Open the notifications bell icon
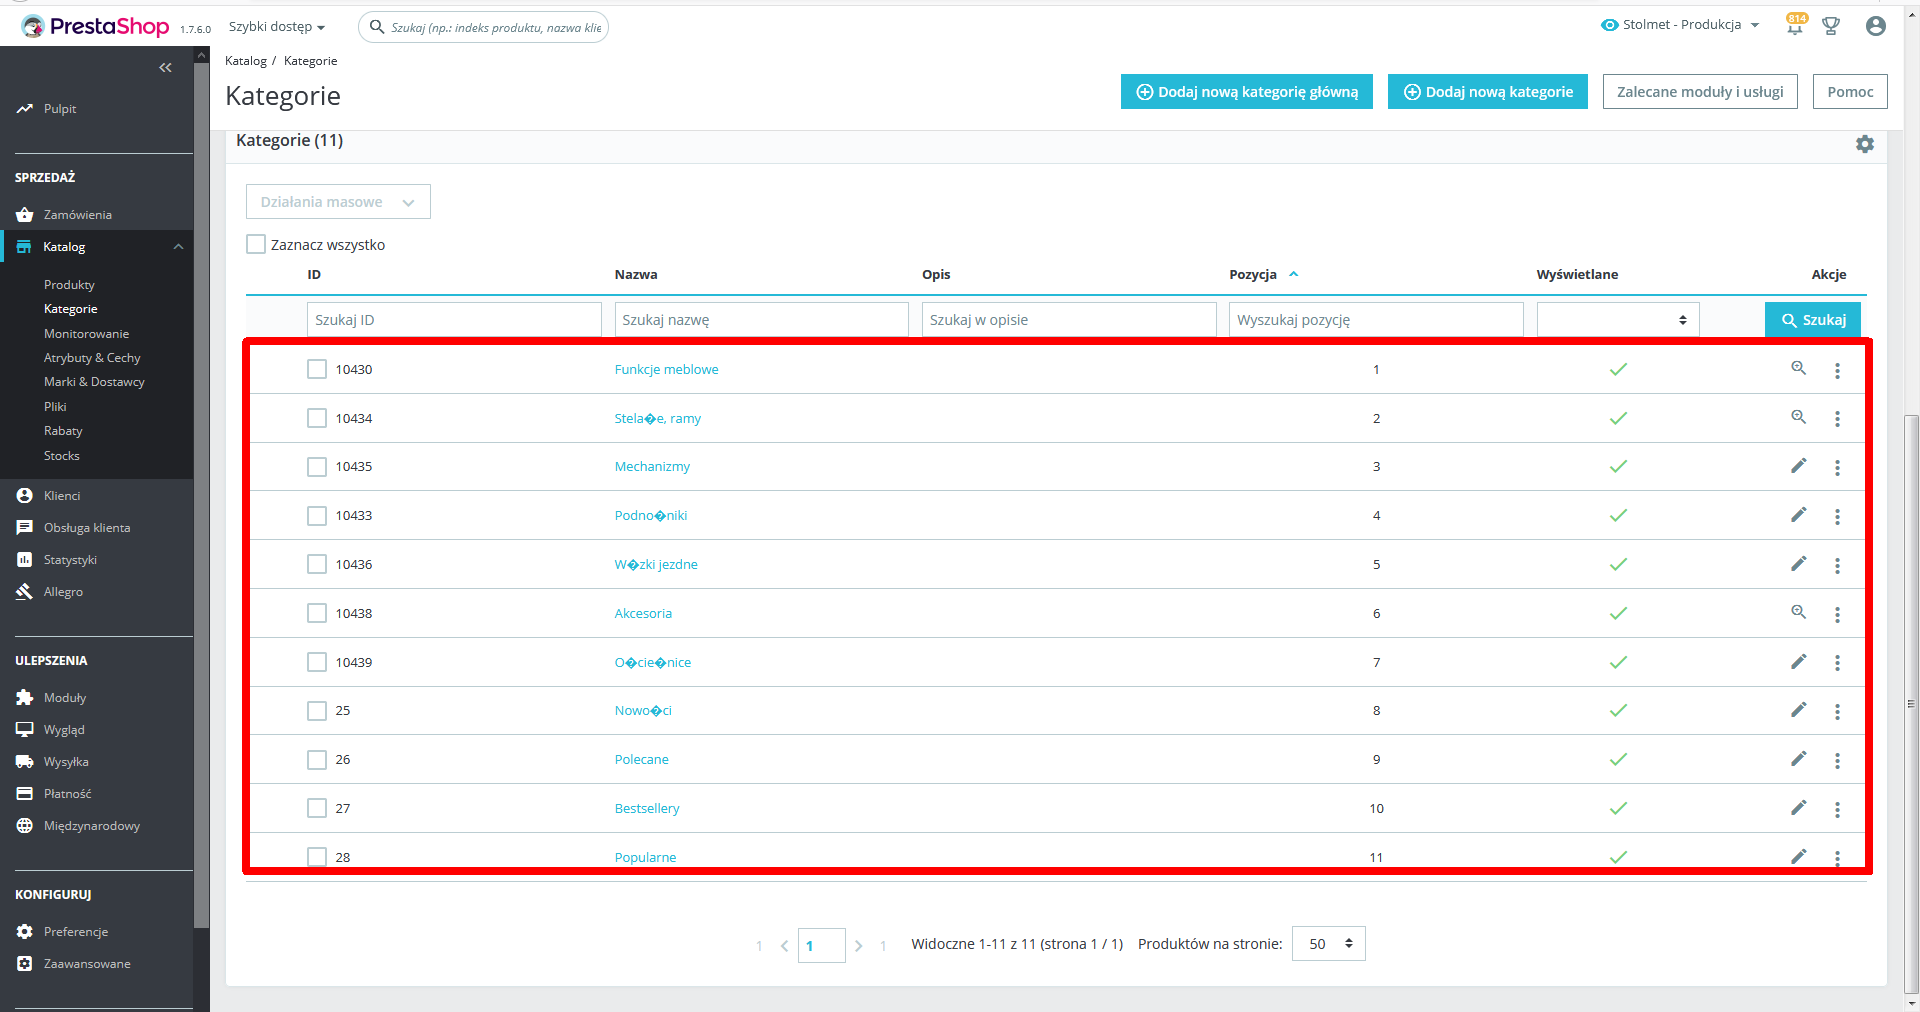The height and width of the screenshot is (1012, 1920). click(1795, 26)
